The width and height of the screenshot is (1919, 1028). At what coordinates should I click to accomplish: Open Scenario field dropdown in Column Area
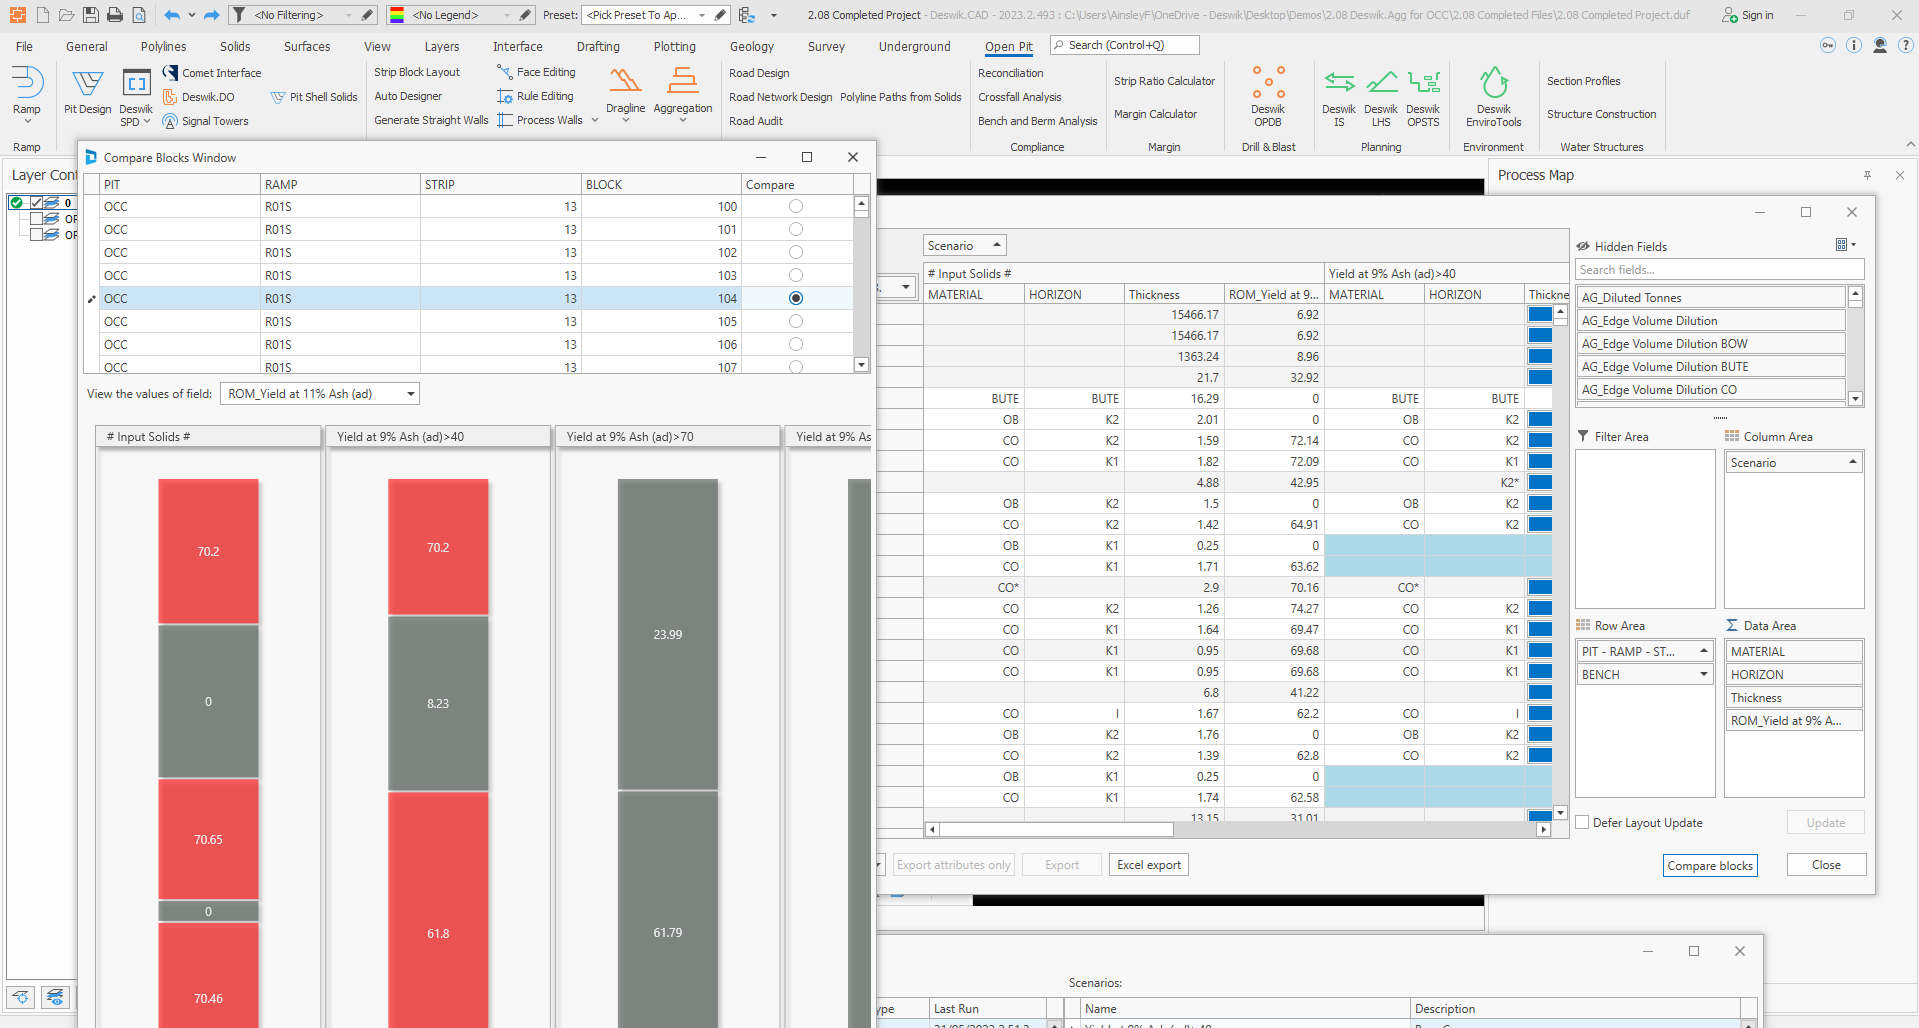[x=1853, y=462]
